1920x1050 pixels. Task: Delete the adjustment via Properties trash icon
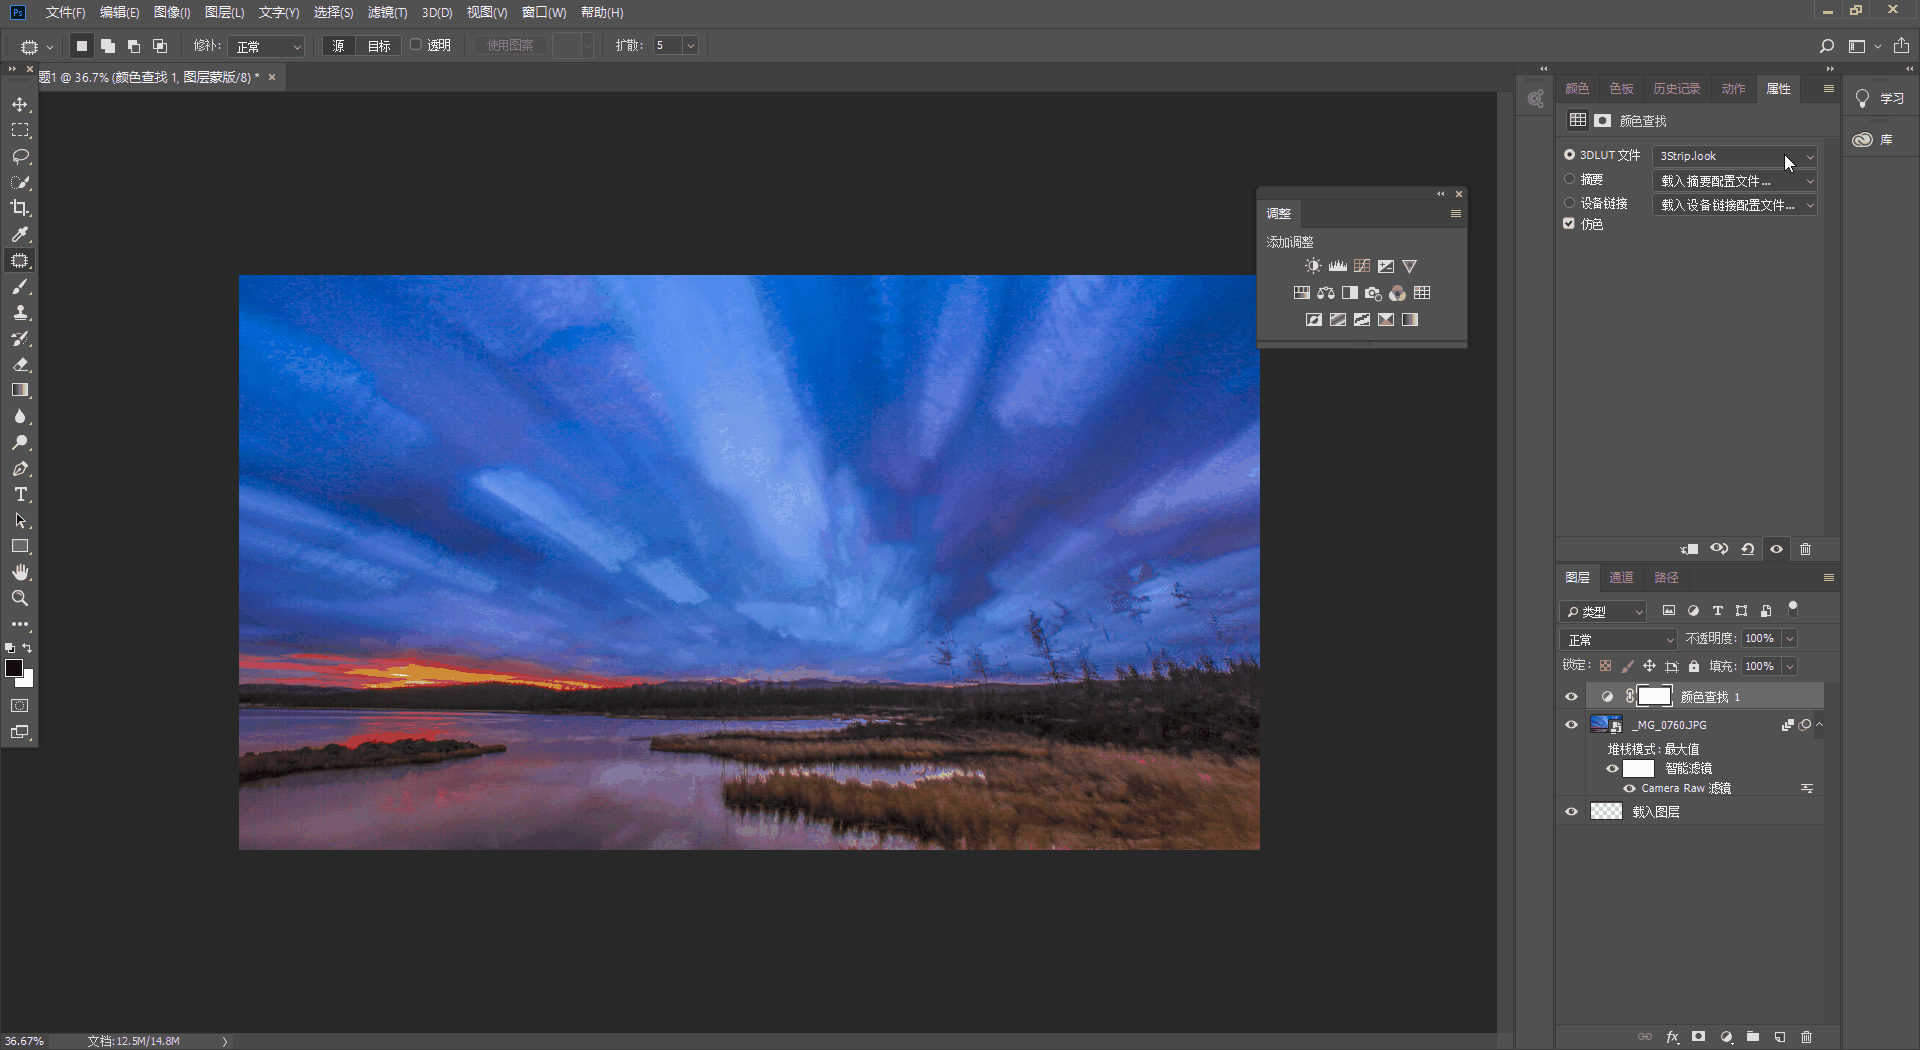(1805, 549)
